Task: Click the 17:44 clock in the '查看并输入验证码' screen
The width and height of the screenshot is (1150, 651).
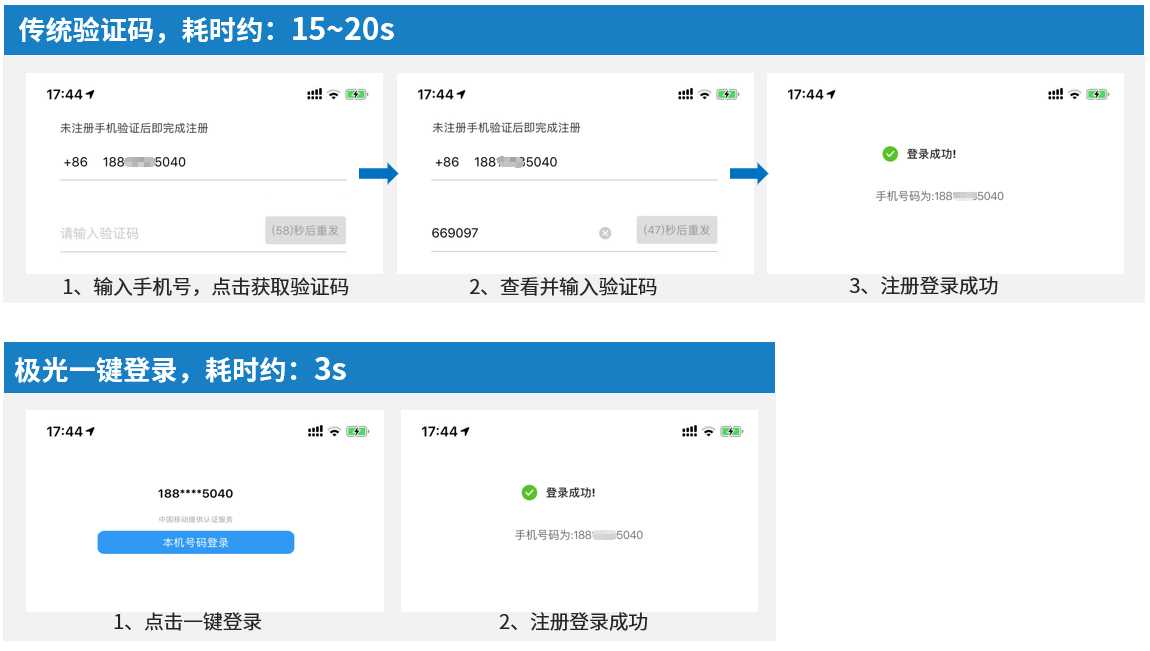Action: click(x=436, y=95)
